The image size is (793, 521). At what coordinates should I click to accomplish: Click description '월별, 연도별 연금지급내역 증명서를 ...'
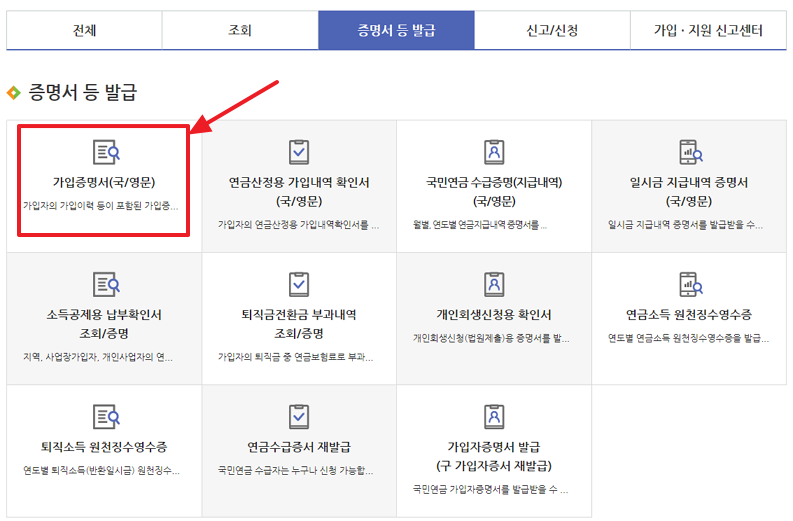click(x=480, y=225)
